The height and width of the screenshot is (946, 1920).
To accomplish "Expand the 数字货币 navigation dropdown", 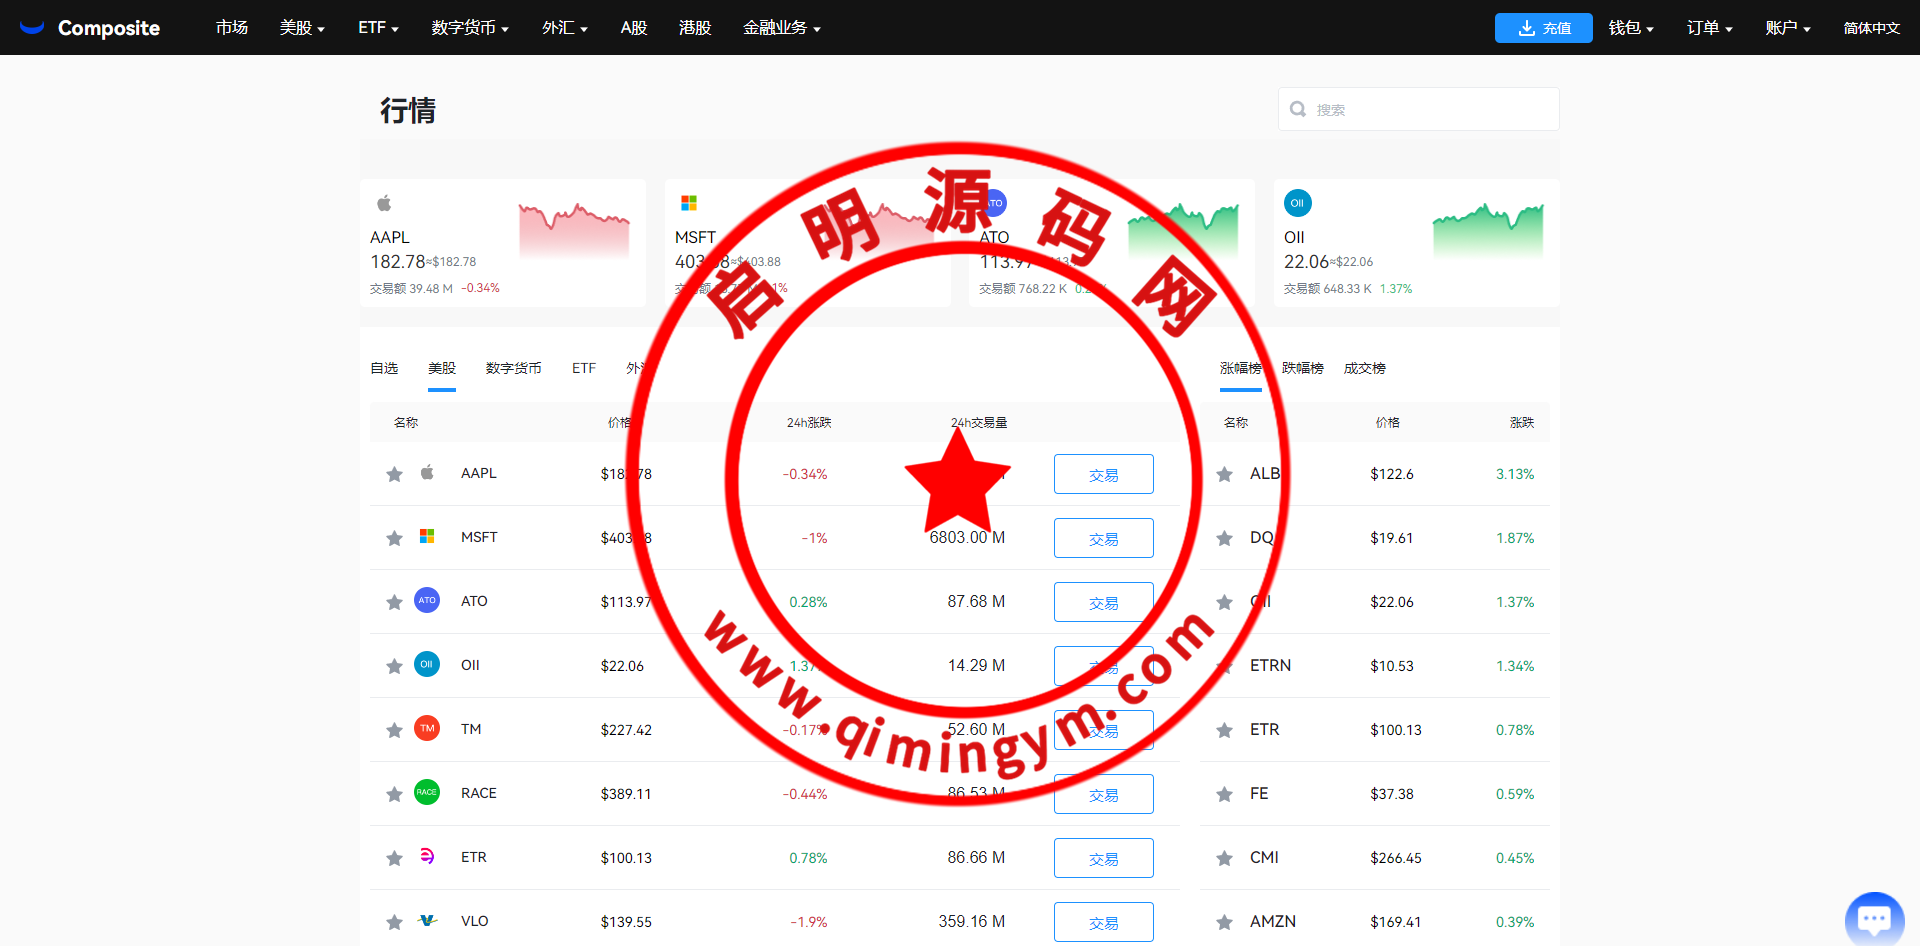I will pos(470,28).
